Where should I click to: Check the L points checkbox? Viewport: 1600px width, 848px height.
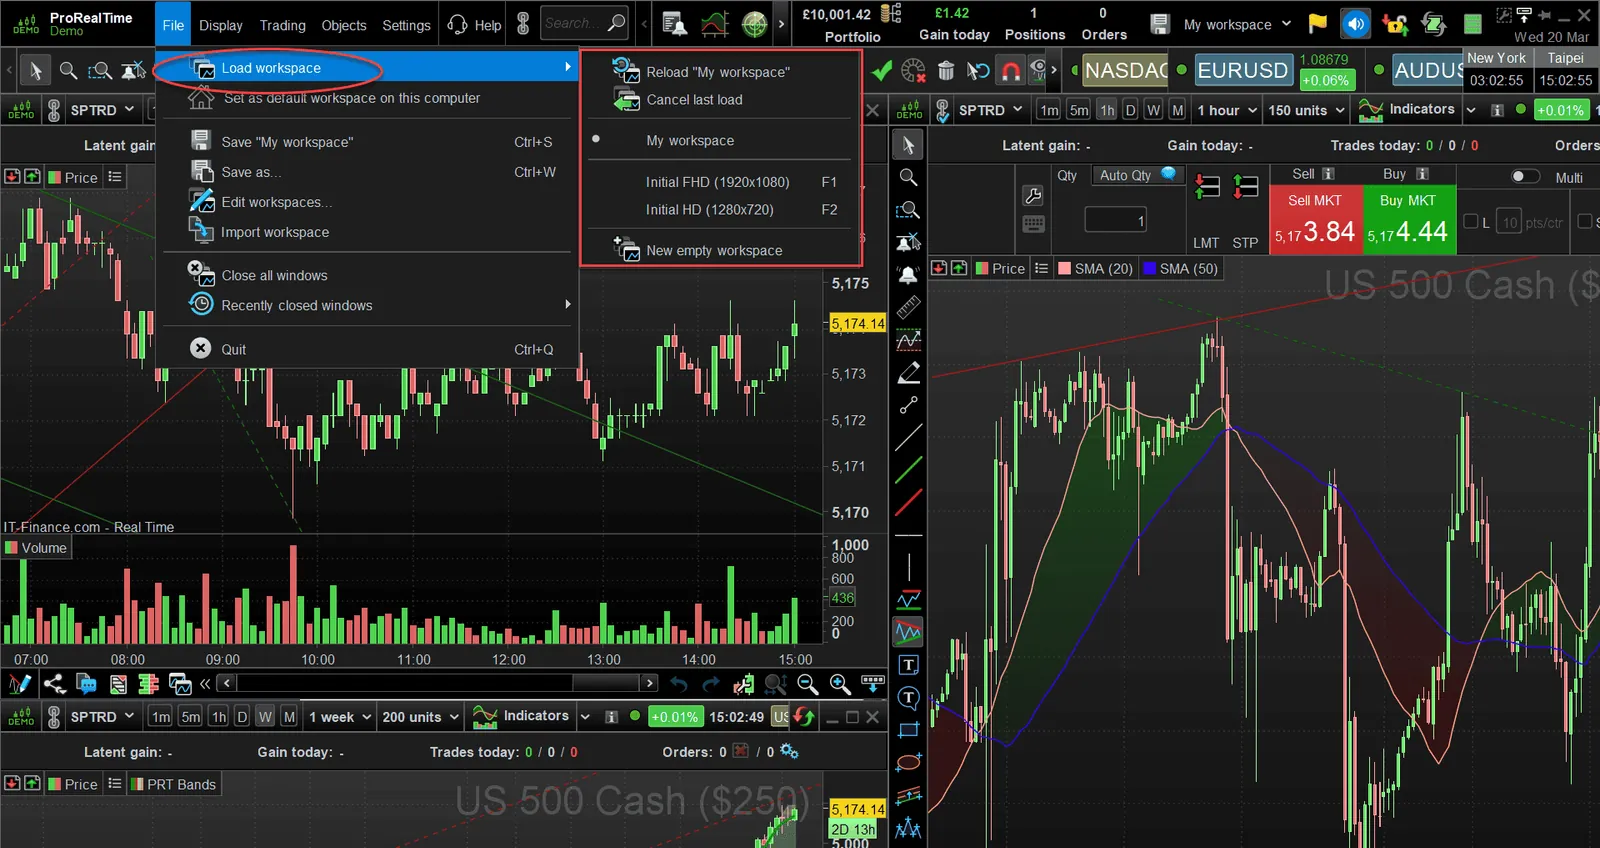[x=1471, y=221]
